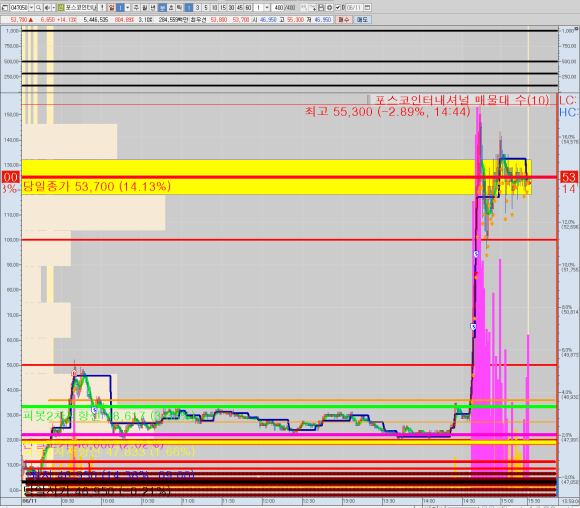The height and width of the screenshot is (508, 580).
Task: Open the custom interval dropdown before 400
Action: 267,7
